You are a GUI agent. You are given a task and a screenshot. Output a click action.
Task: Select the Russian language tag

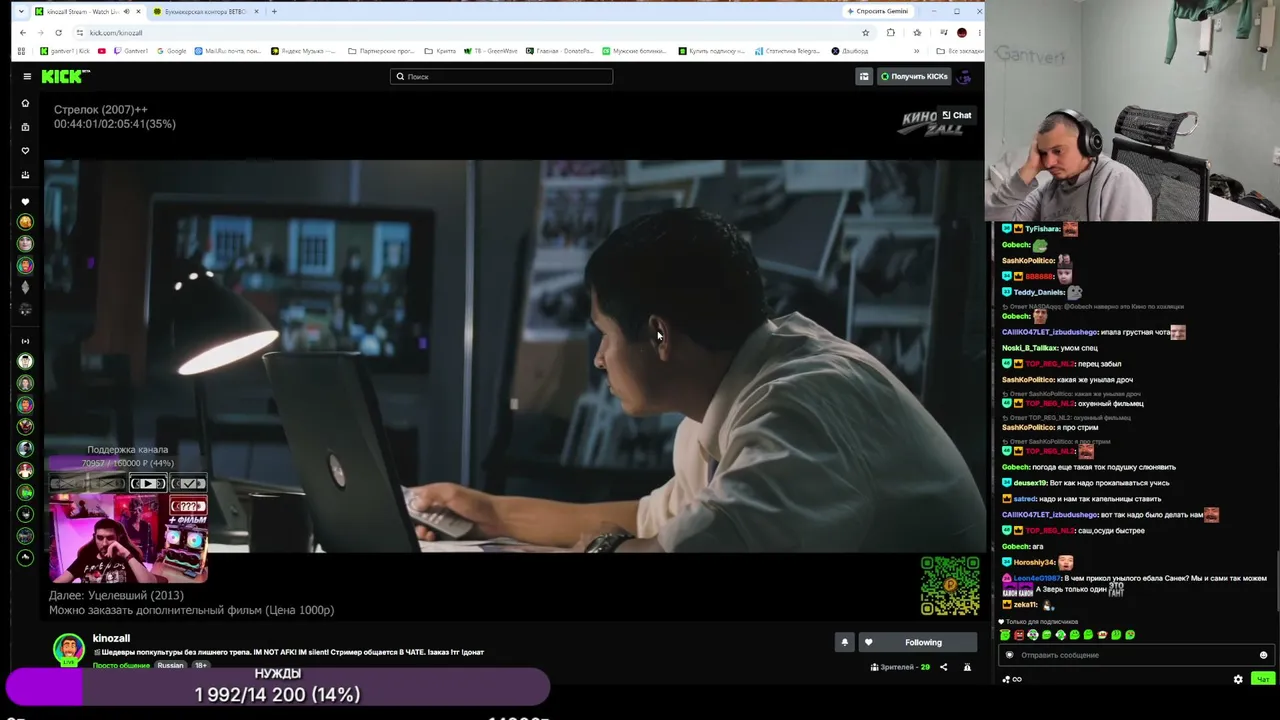click(171, 665)
